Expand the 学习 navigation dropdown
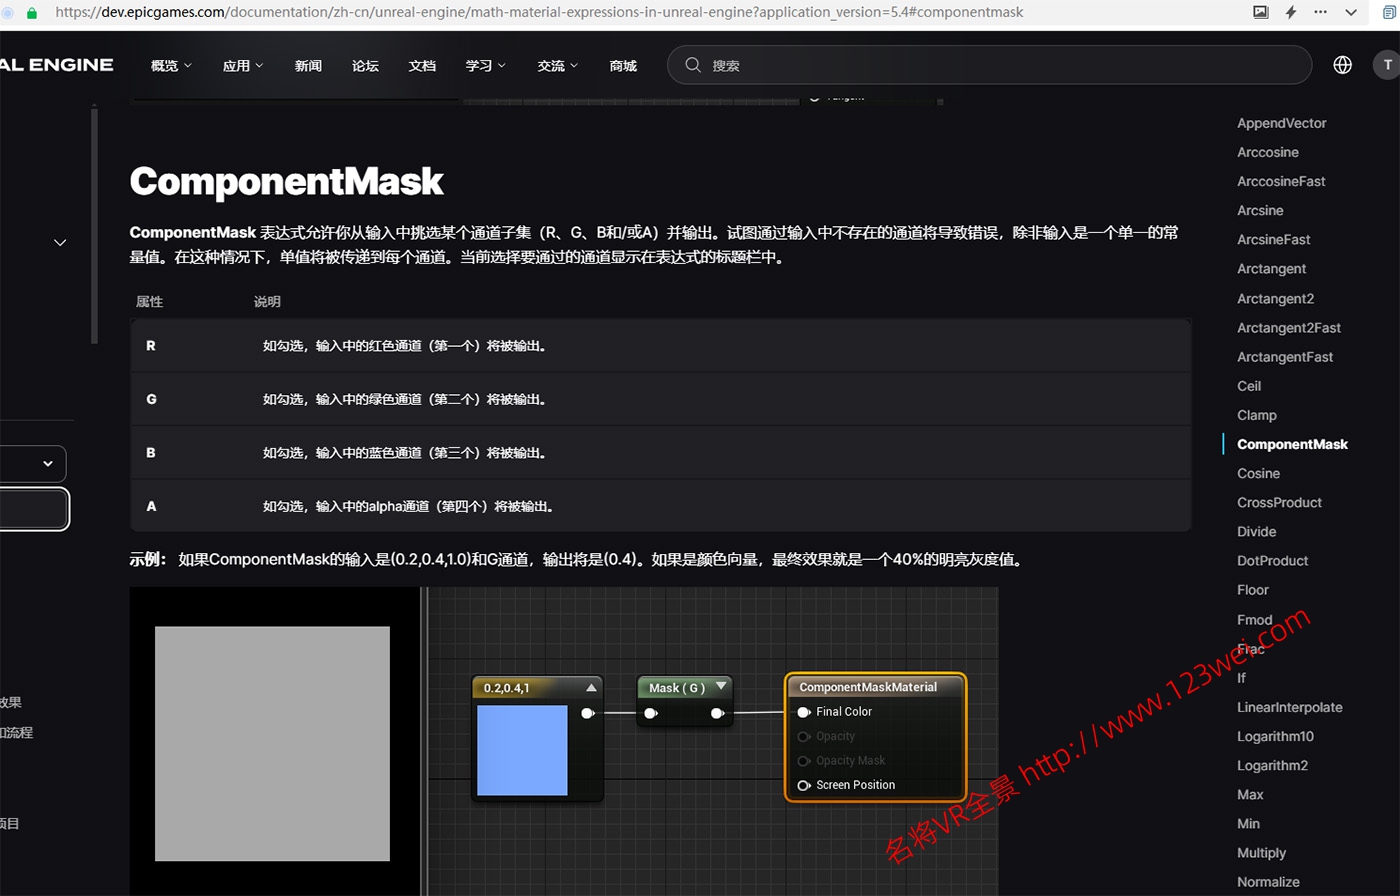Image resolution: width=1400 pixels, height=896 pixels. 484,65
